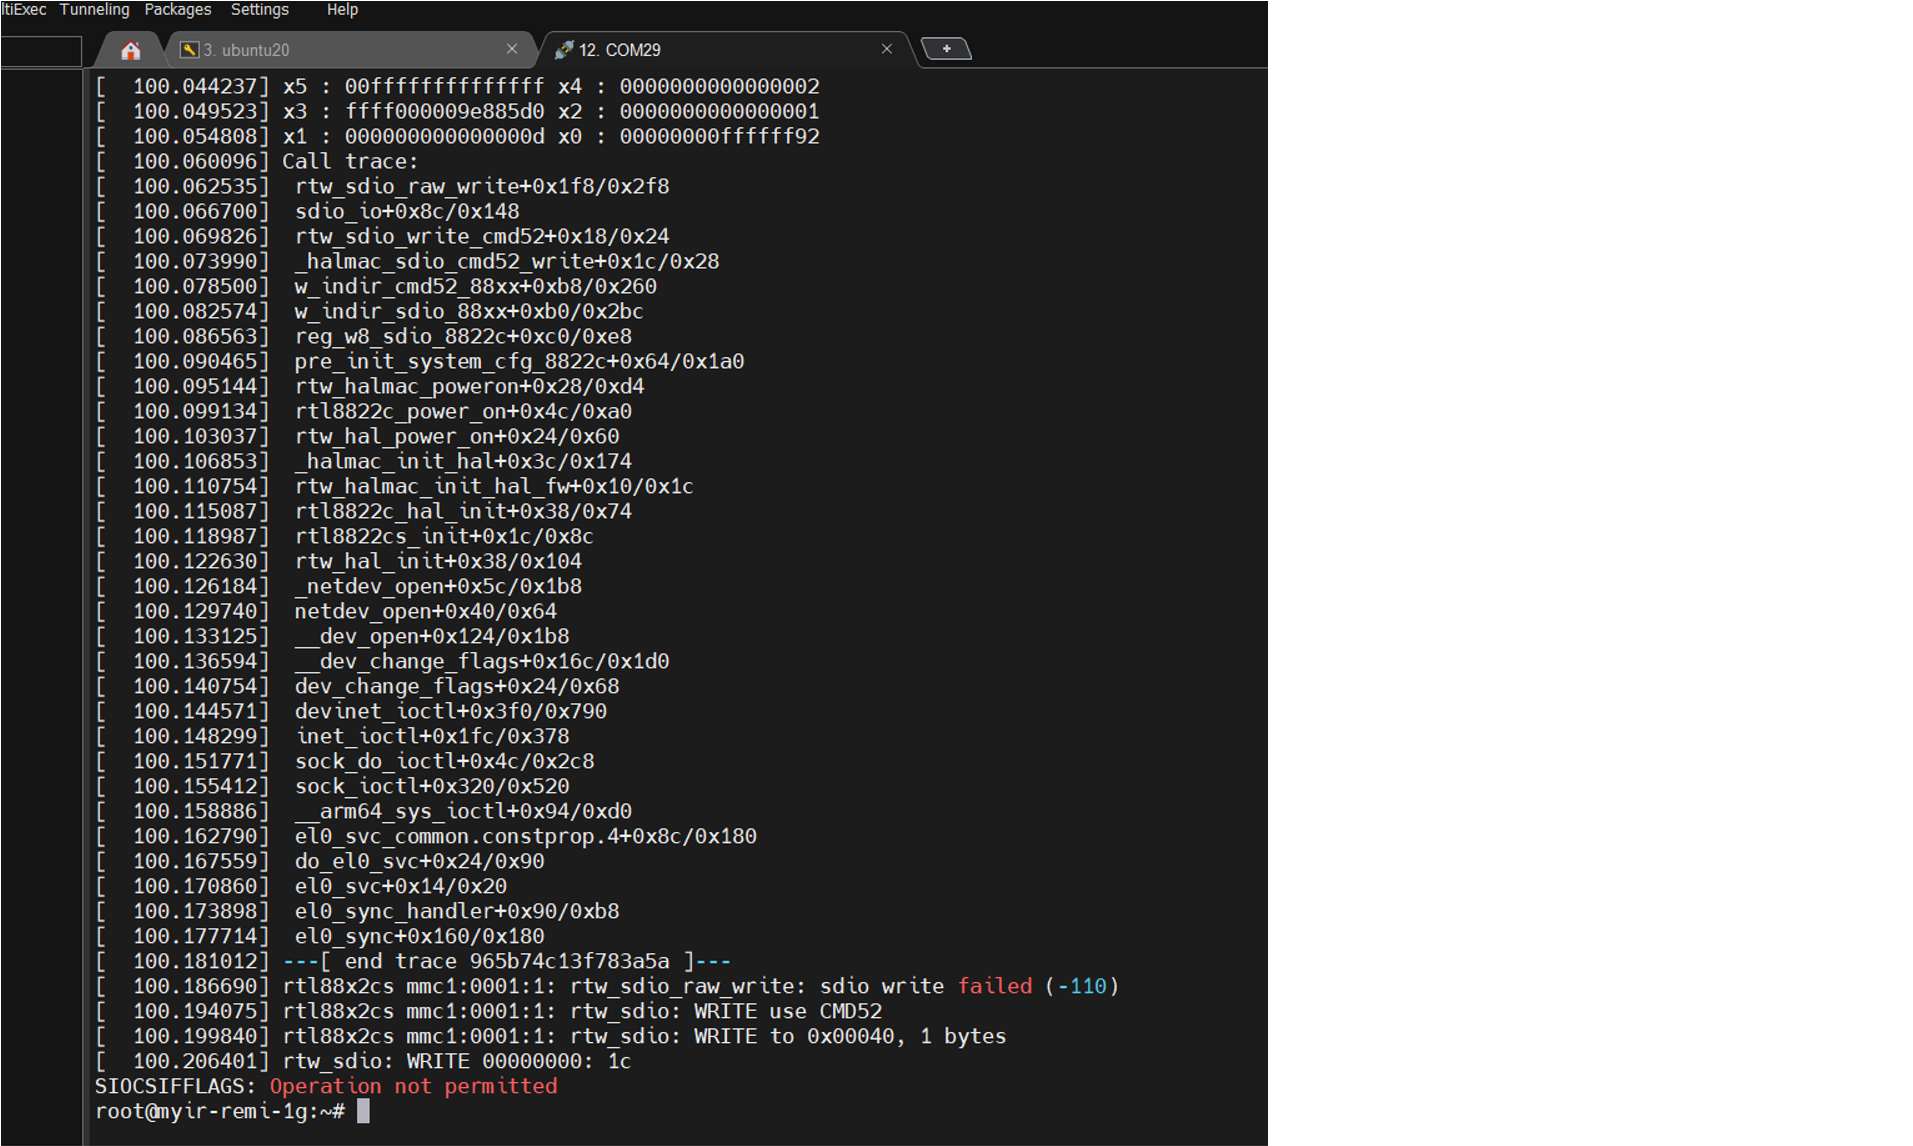This screenshot has width=1913, height=1146.
Task: Click the pre_init_system_cfg_8822c line
Action: tap(420, 362)
